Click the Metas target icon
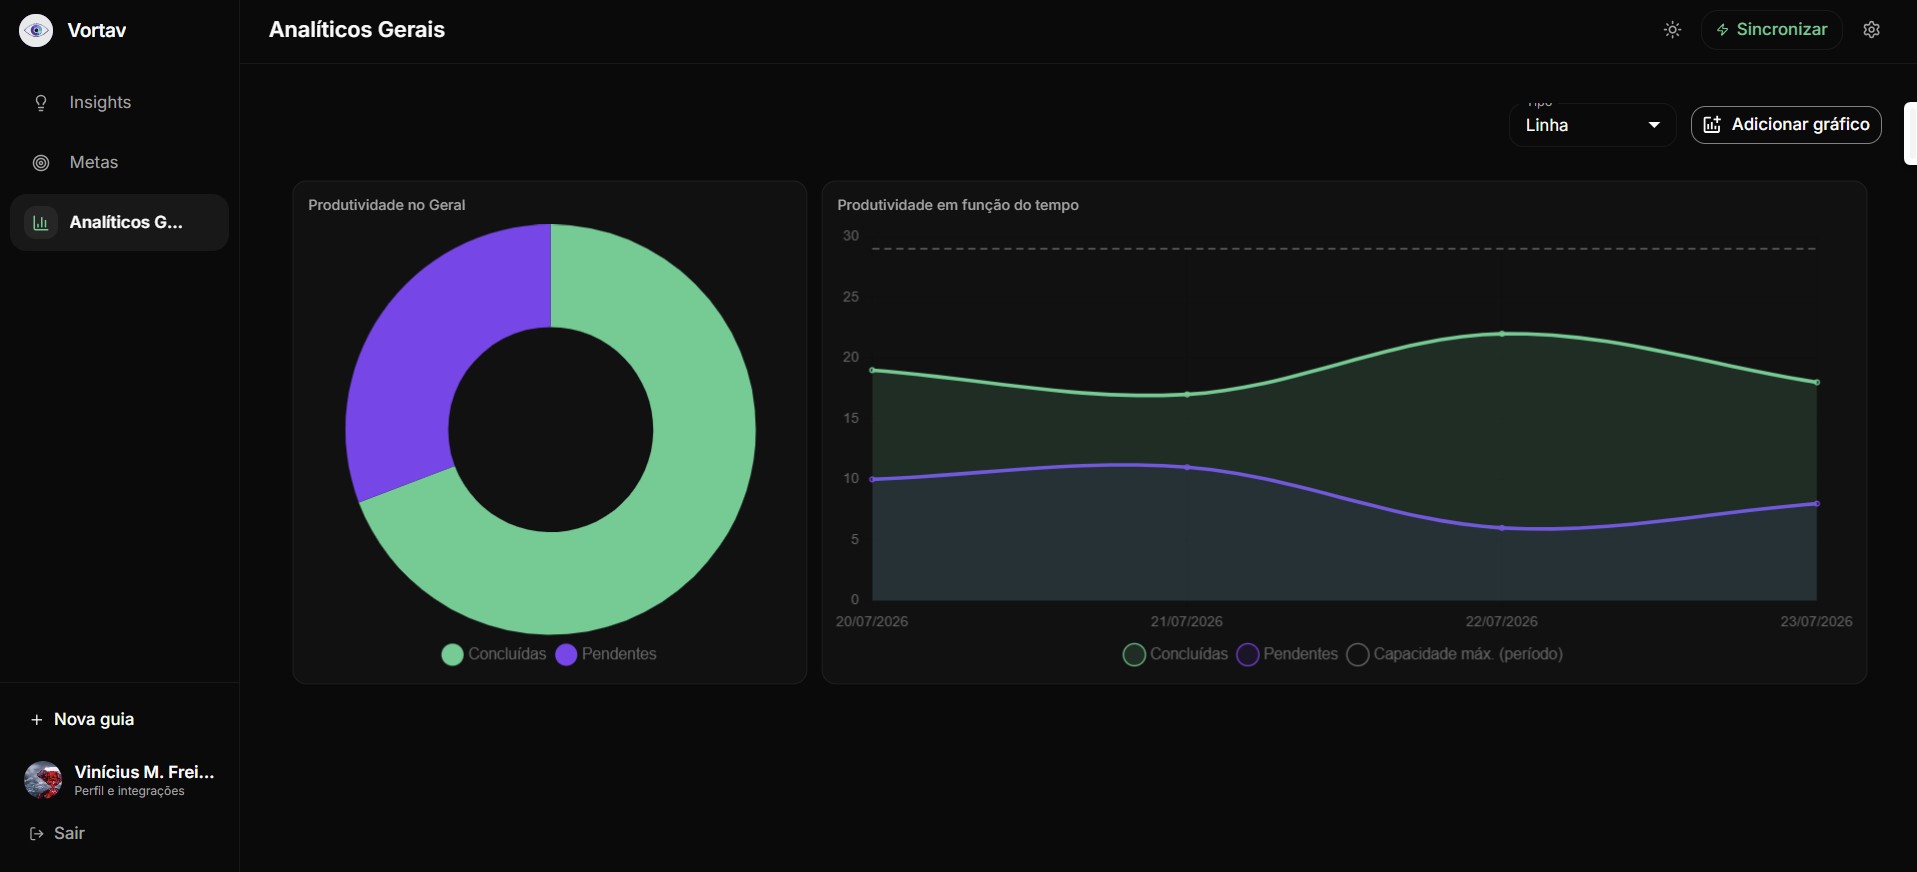Image resolution: width=1917 pixels, height=872 pixels. click(x=41, y=163)
